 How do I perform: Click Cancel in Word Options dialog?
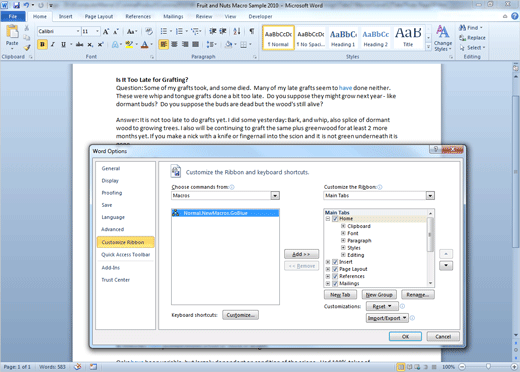point(443,336)
